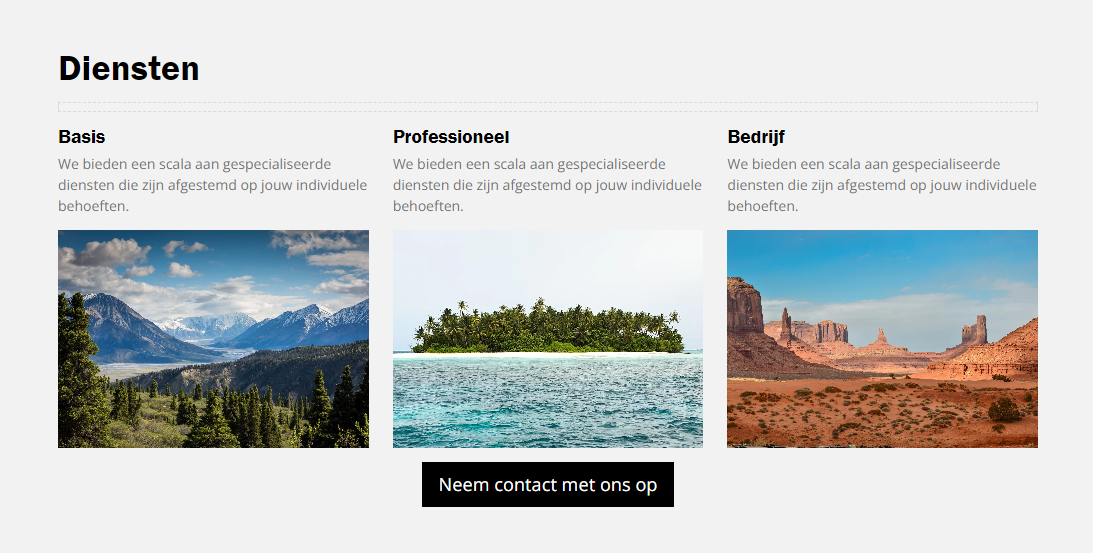This screenshot has width=1093, height=553.
Task: Select the Diensten page heading
Action: (x=129, y=68)
